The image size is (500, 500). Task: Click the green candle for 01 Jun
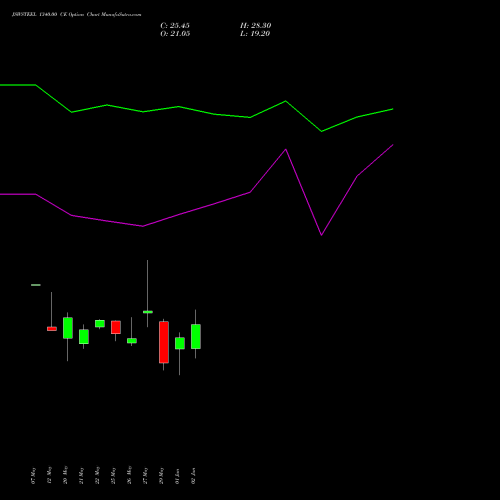[x=180, y=343]
